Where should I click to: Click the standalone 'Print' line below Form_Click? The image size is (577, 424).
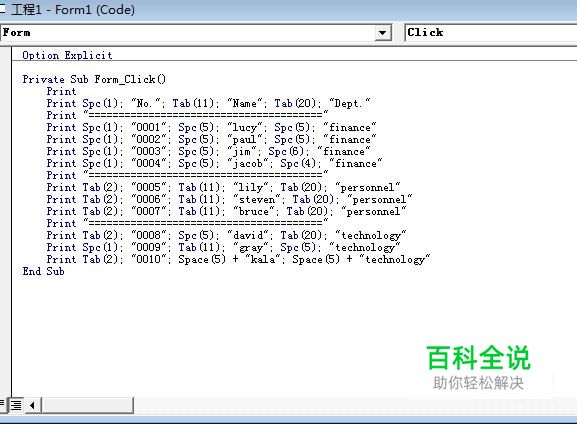point(61,91)
